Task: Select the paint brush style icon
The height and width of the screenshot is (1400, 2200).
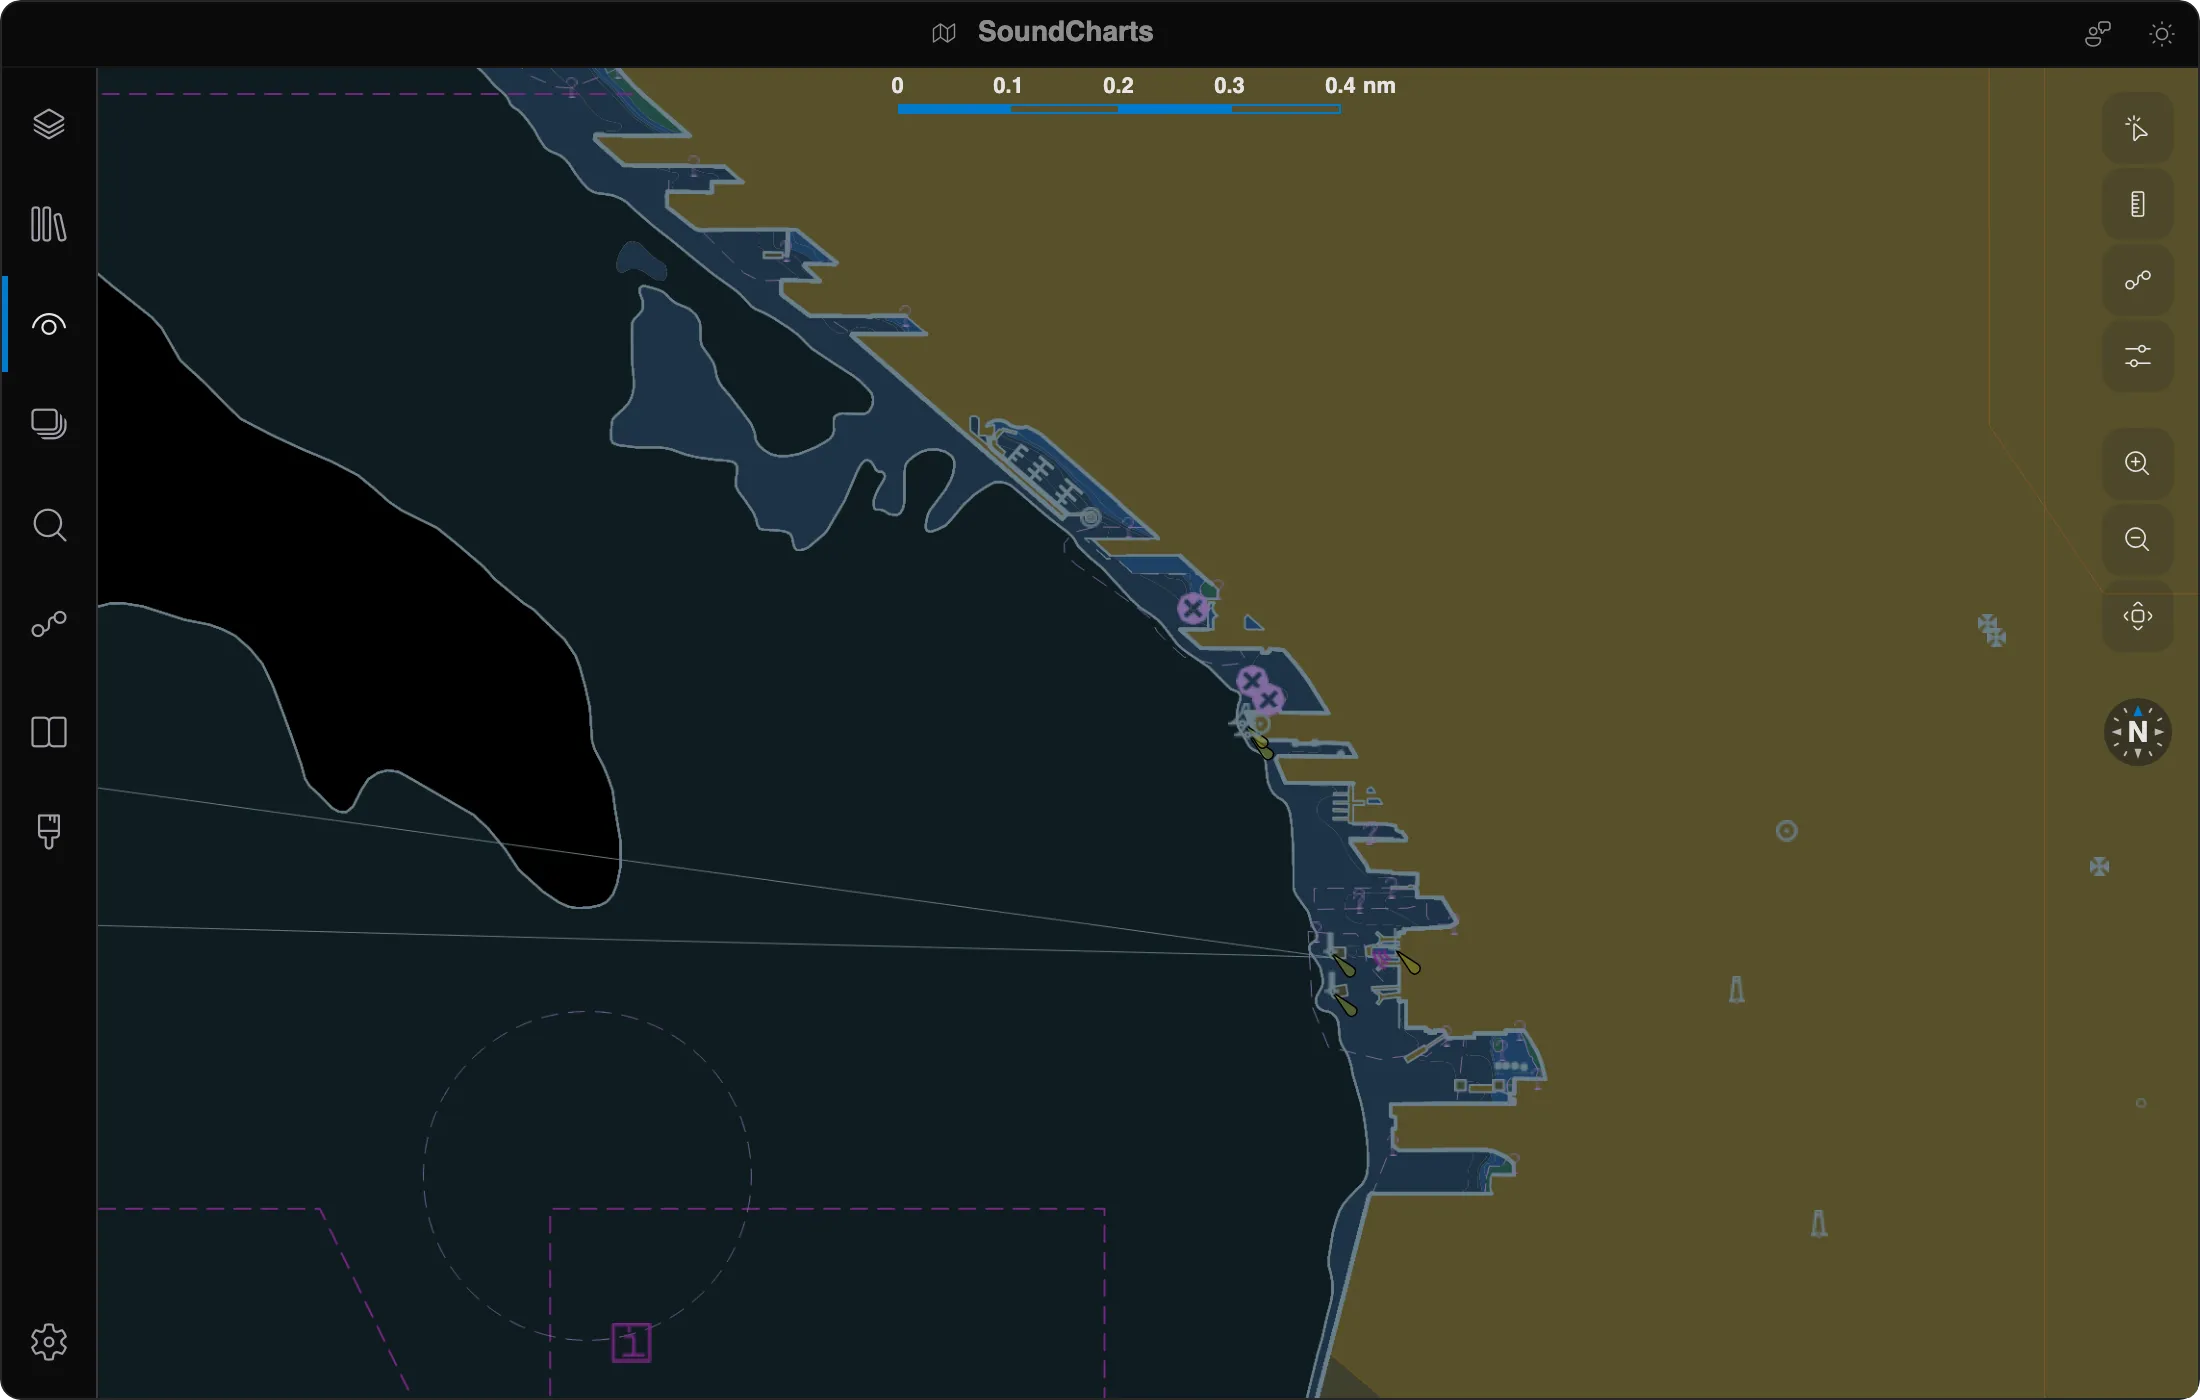Action: coord(48,831)
